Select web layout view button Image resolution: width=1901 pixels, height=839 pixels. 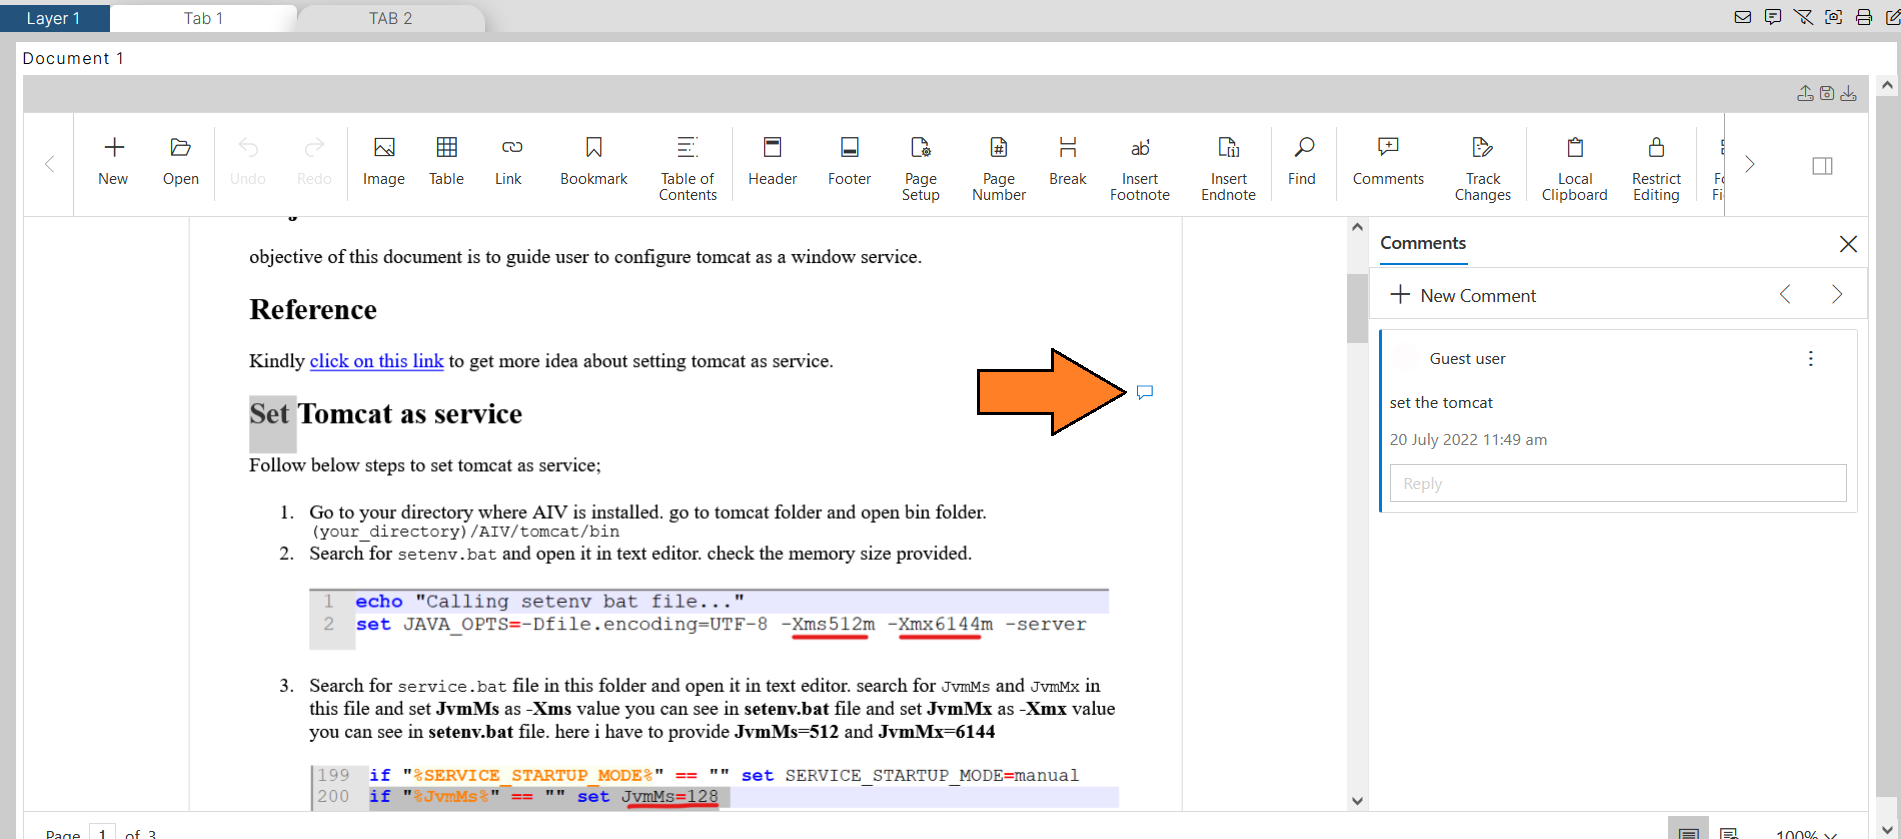[1729, 832]
